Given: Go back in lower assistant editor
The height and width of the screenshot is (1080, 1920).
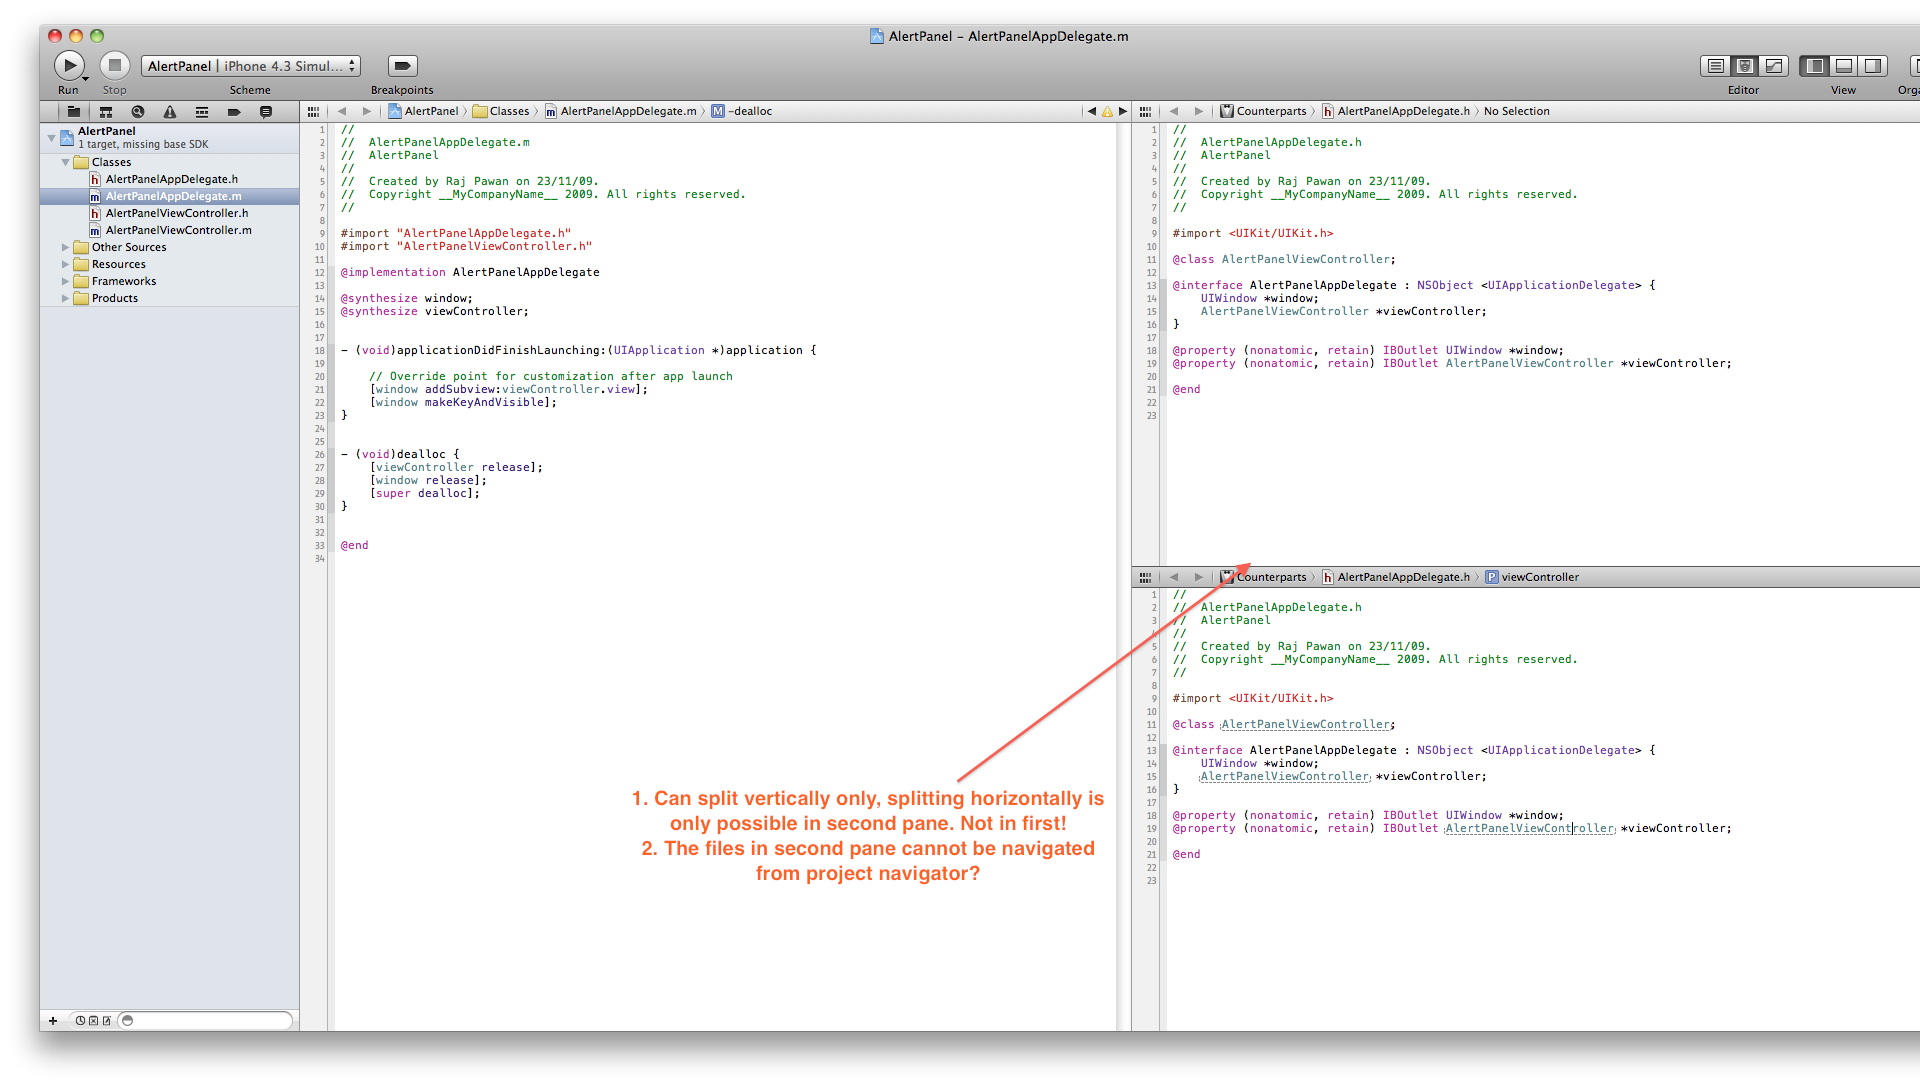Looking at the screenshot, I should tap(1174, 577).
